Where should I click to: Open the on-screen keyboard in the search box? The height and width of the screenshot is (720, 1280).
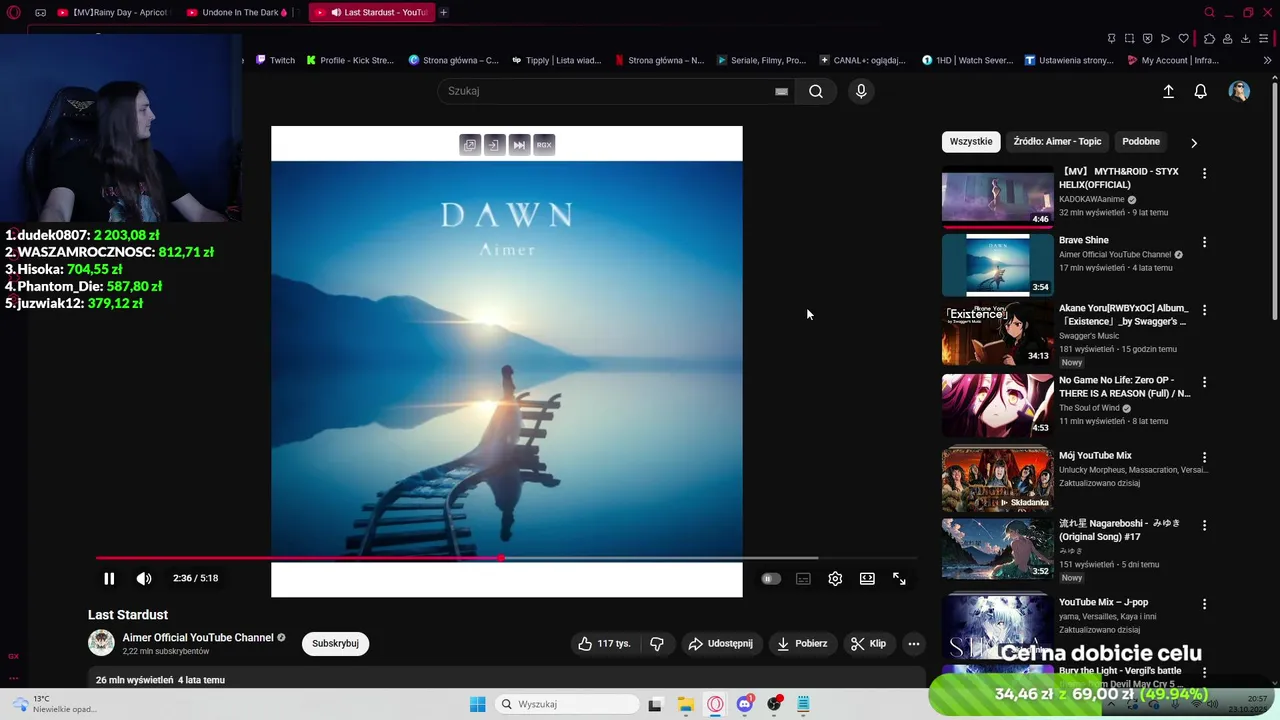tap(782, 91)
